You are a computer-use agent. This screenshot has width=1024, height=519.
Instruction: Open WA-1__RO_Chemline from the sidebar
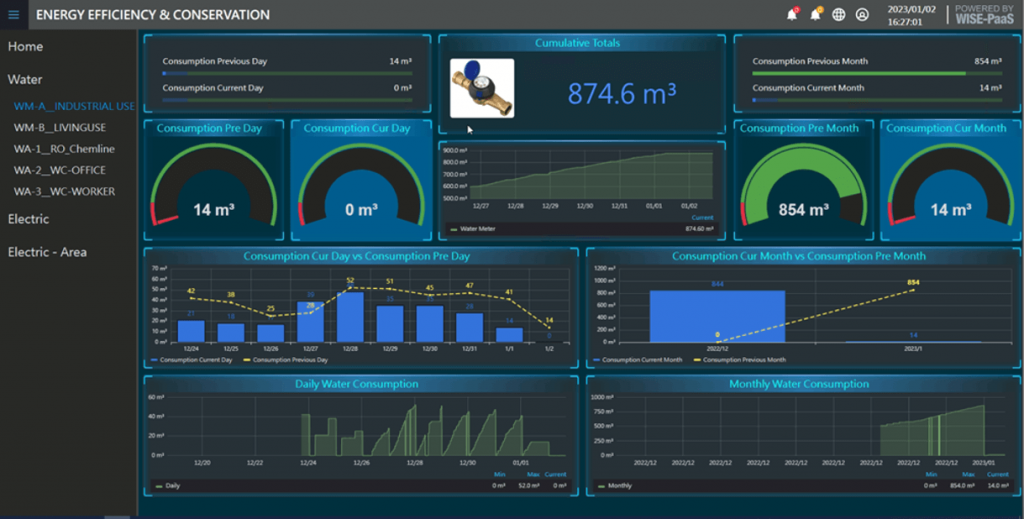point(64,149)
